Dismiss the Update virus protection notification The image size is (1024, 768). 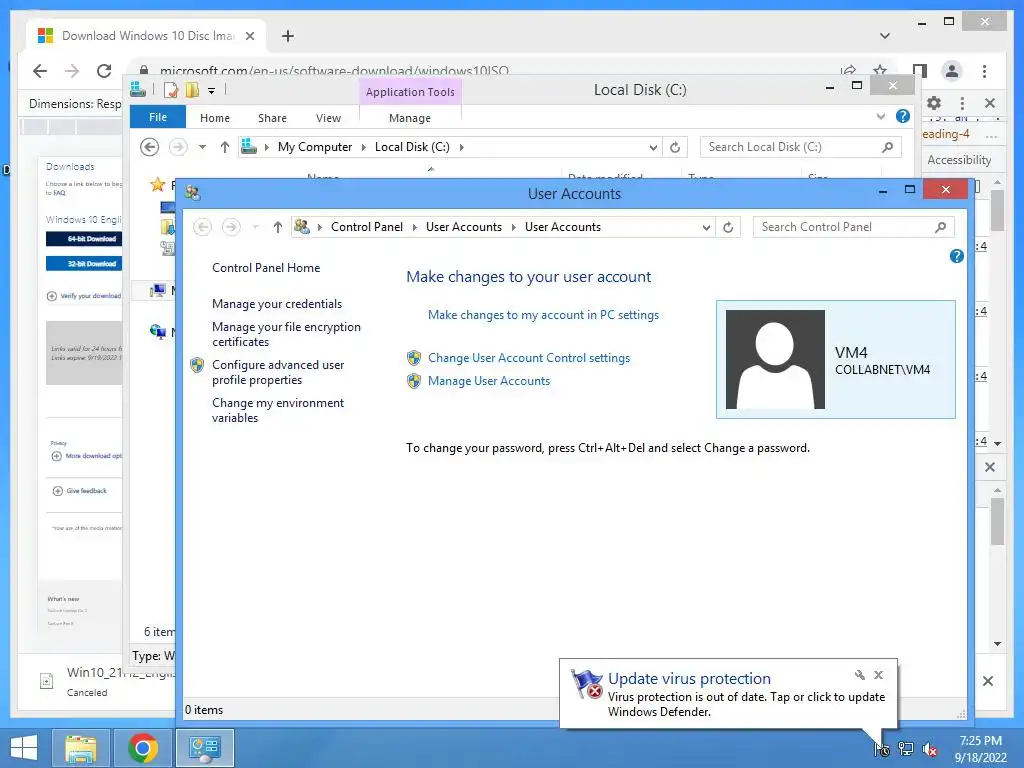coord(878,675)
